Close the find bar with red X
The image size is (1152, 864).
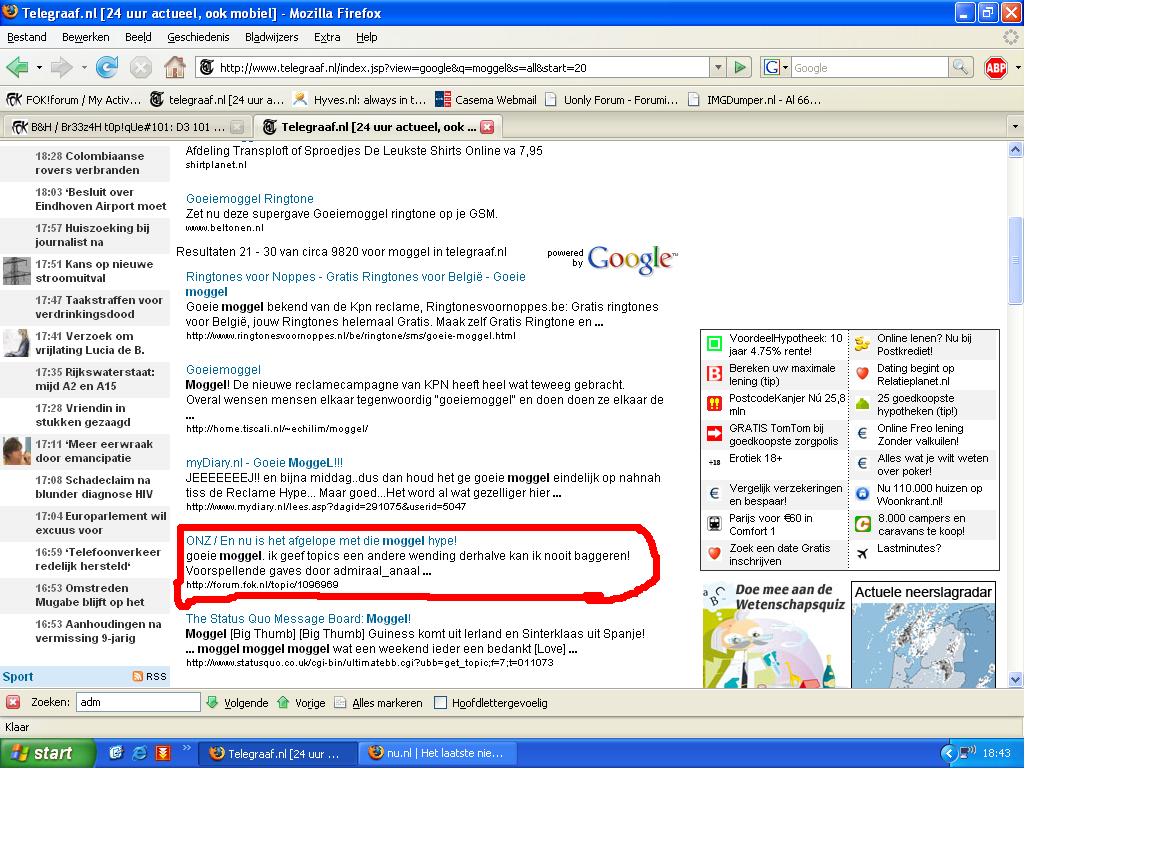click(x=13, y=702)
